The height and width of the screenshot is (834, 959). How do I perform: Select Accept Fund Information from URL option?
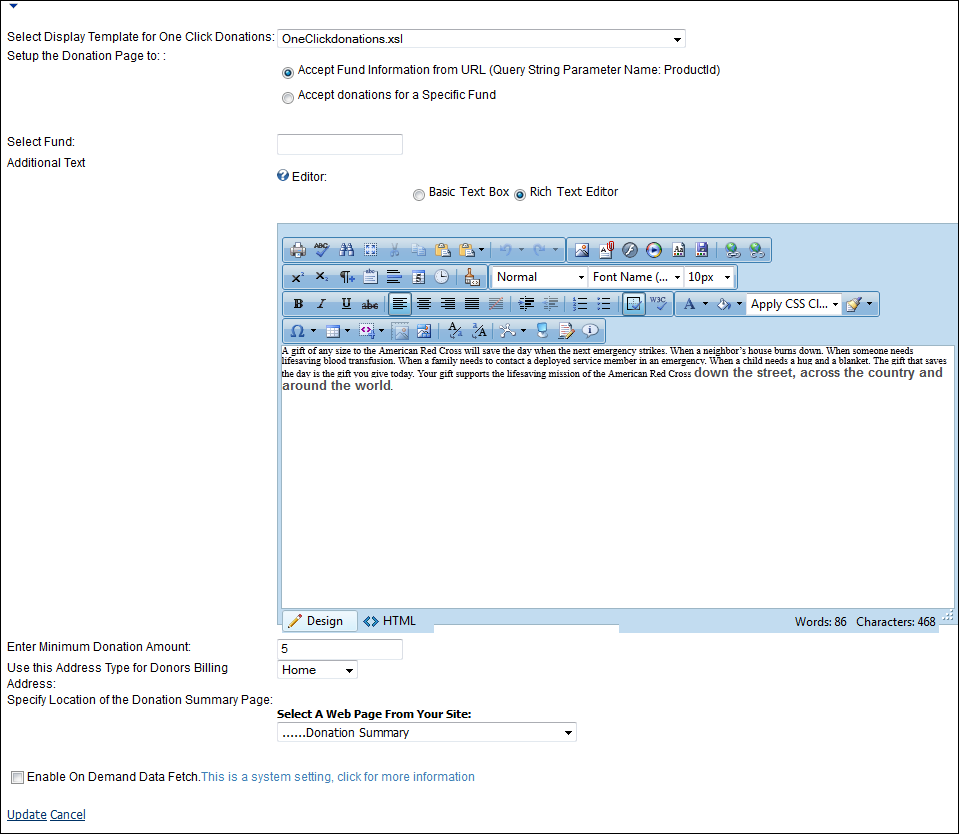(288, 72)
